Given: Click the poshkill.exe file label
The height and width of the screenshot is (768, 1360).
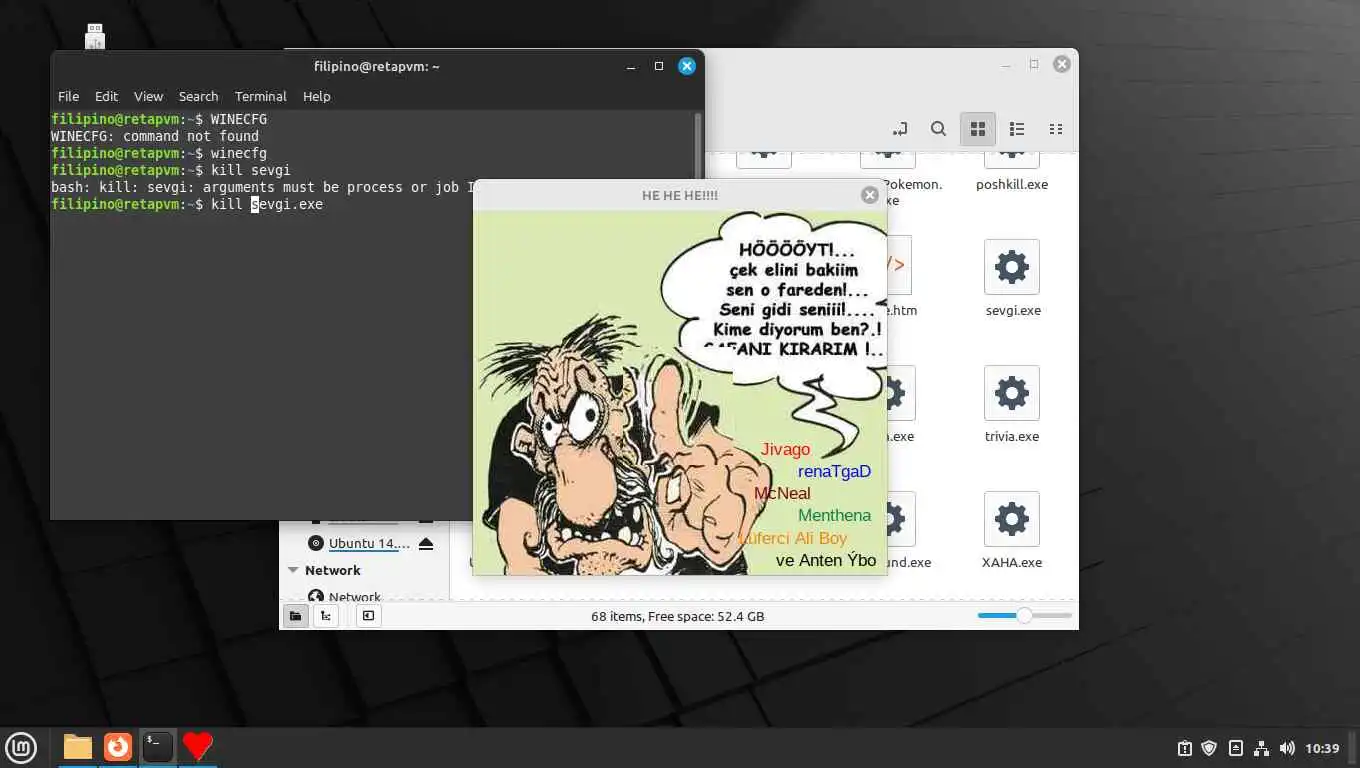Looking at the screenshot, I should (1012, 184).
